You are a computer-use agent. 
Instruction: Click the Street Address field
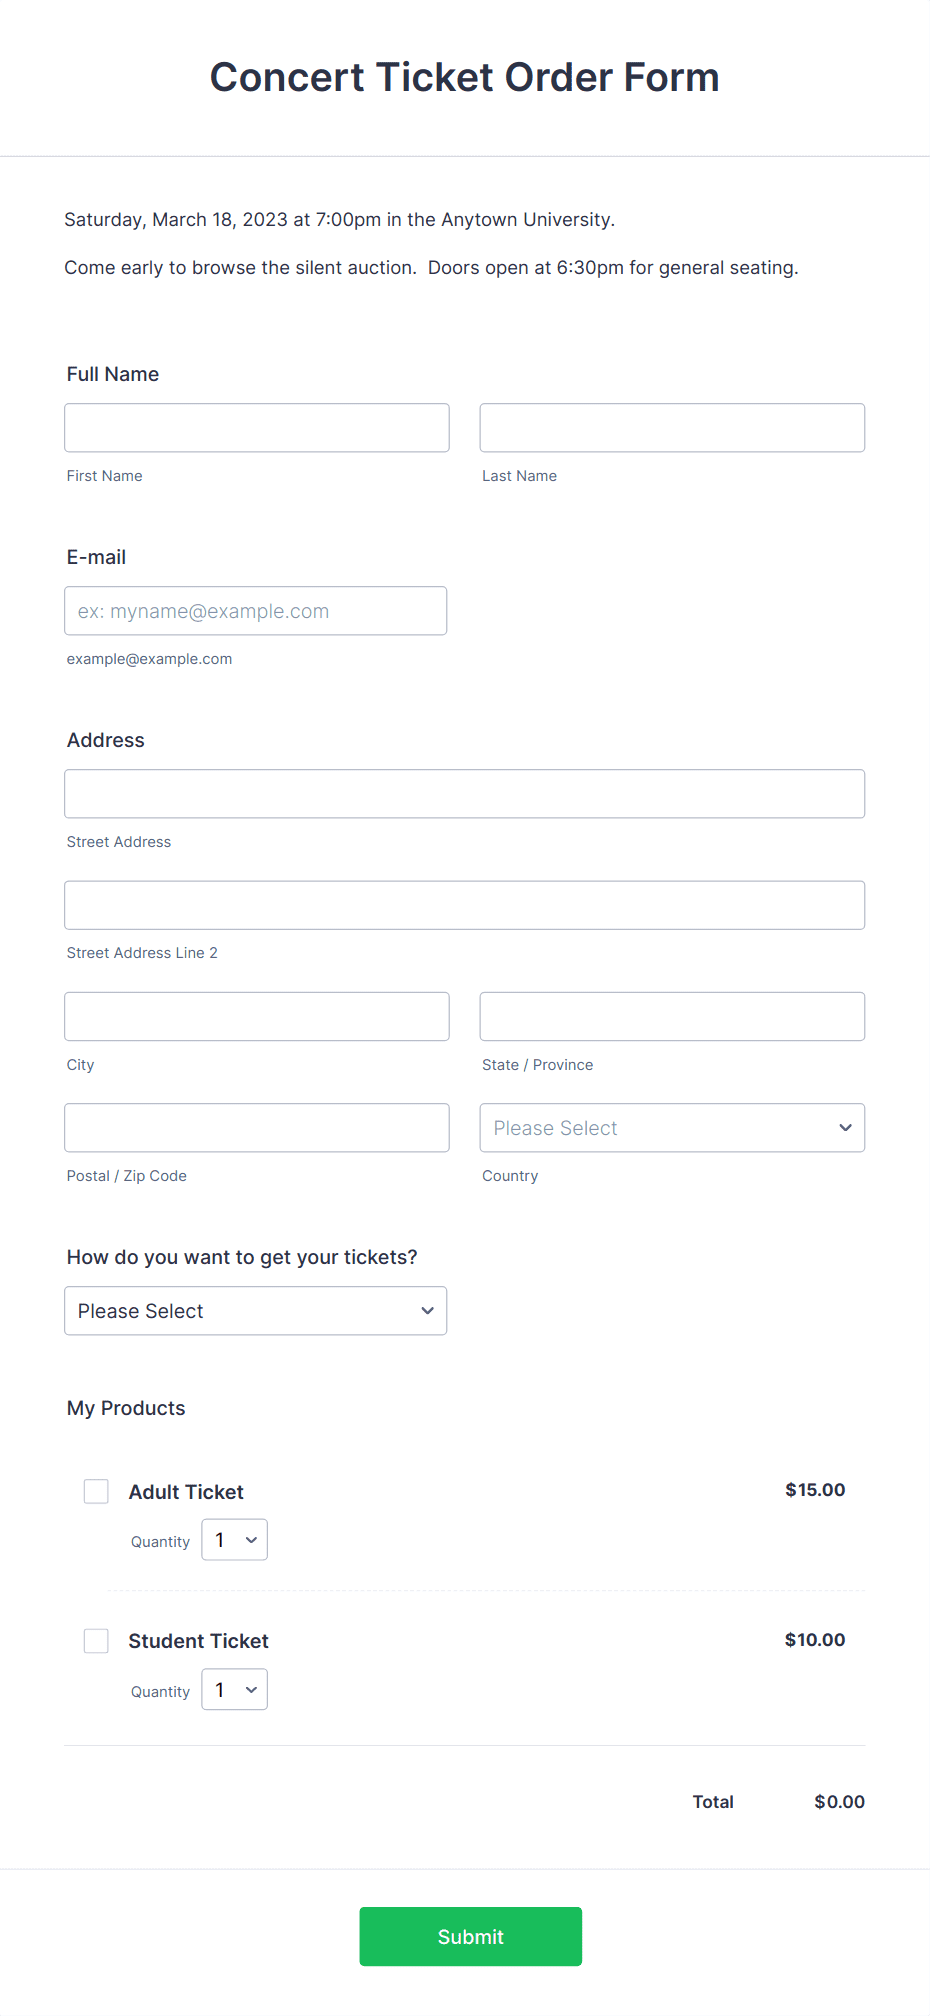[x=464, y=793]
